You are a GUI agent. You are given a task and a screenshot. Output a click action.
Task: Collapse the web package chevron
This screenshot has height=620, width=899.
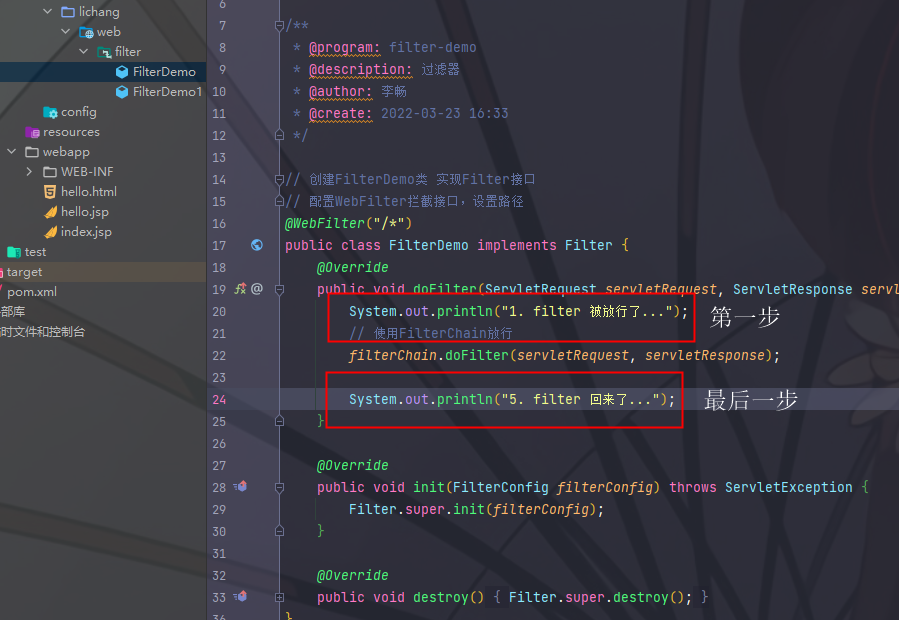click(x=65, y=32)
